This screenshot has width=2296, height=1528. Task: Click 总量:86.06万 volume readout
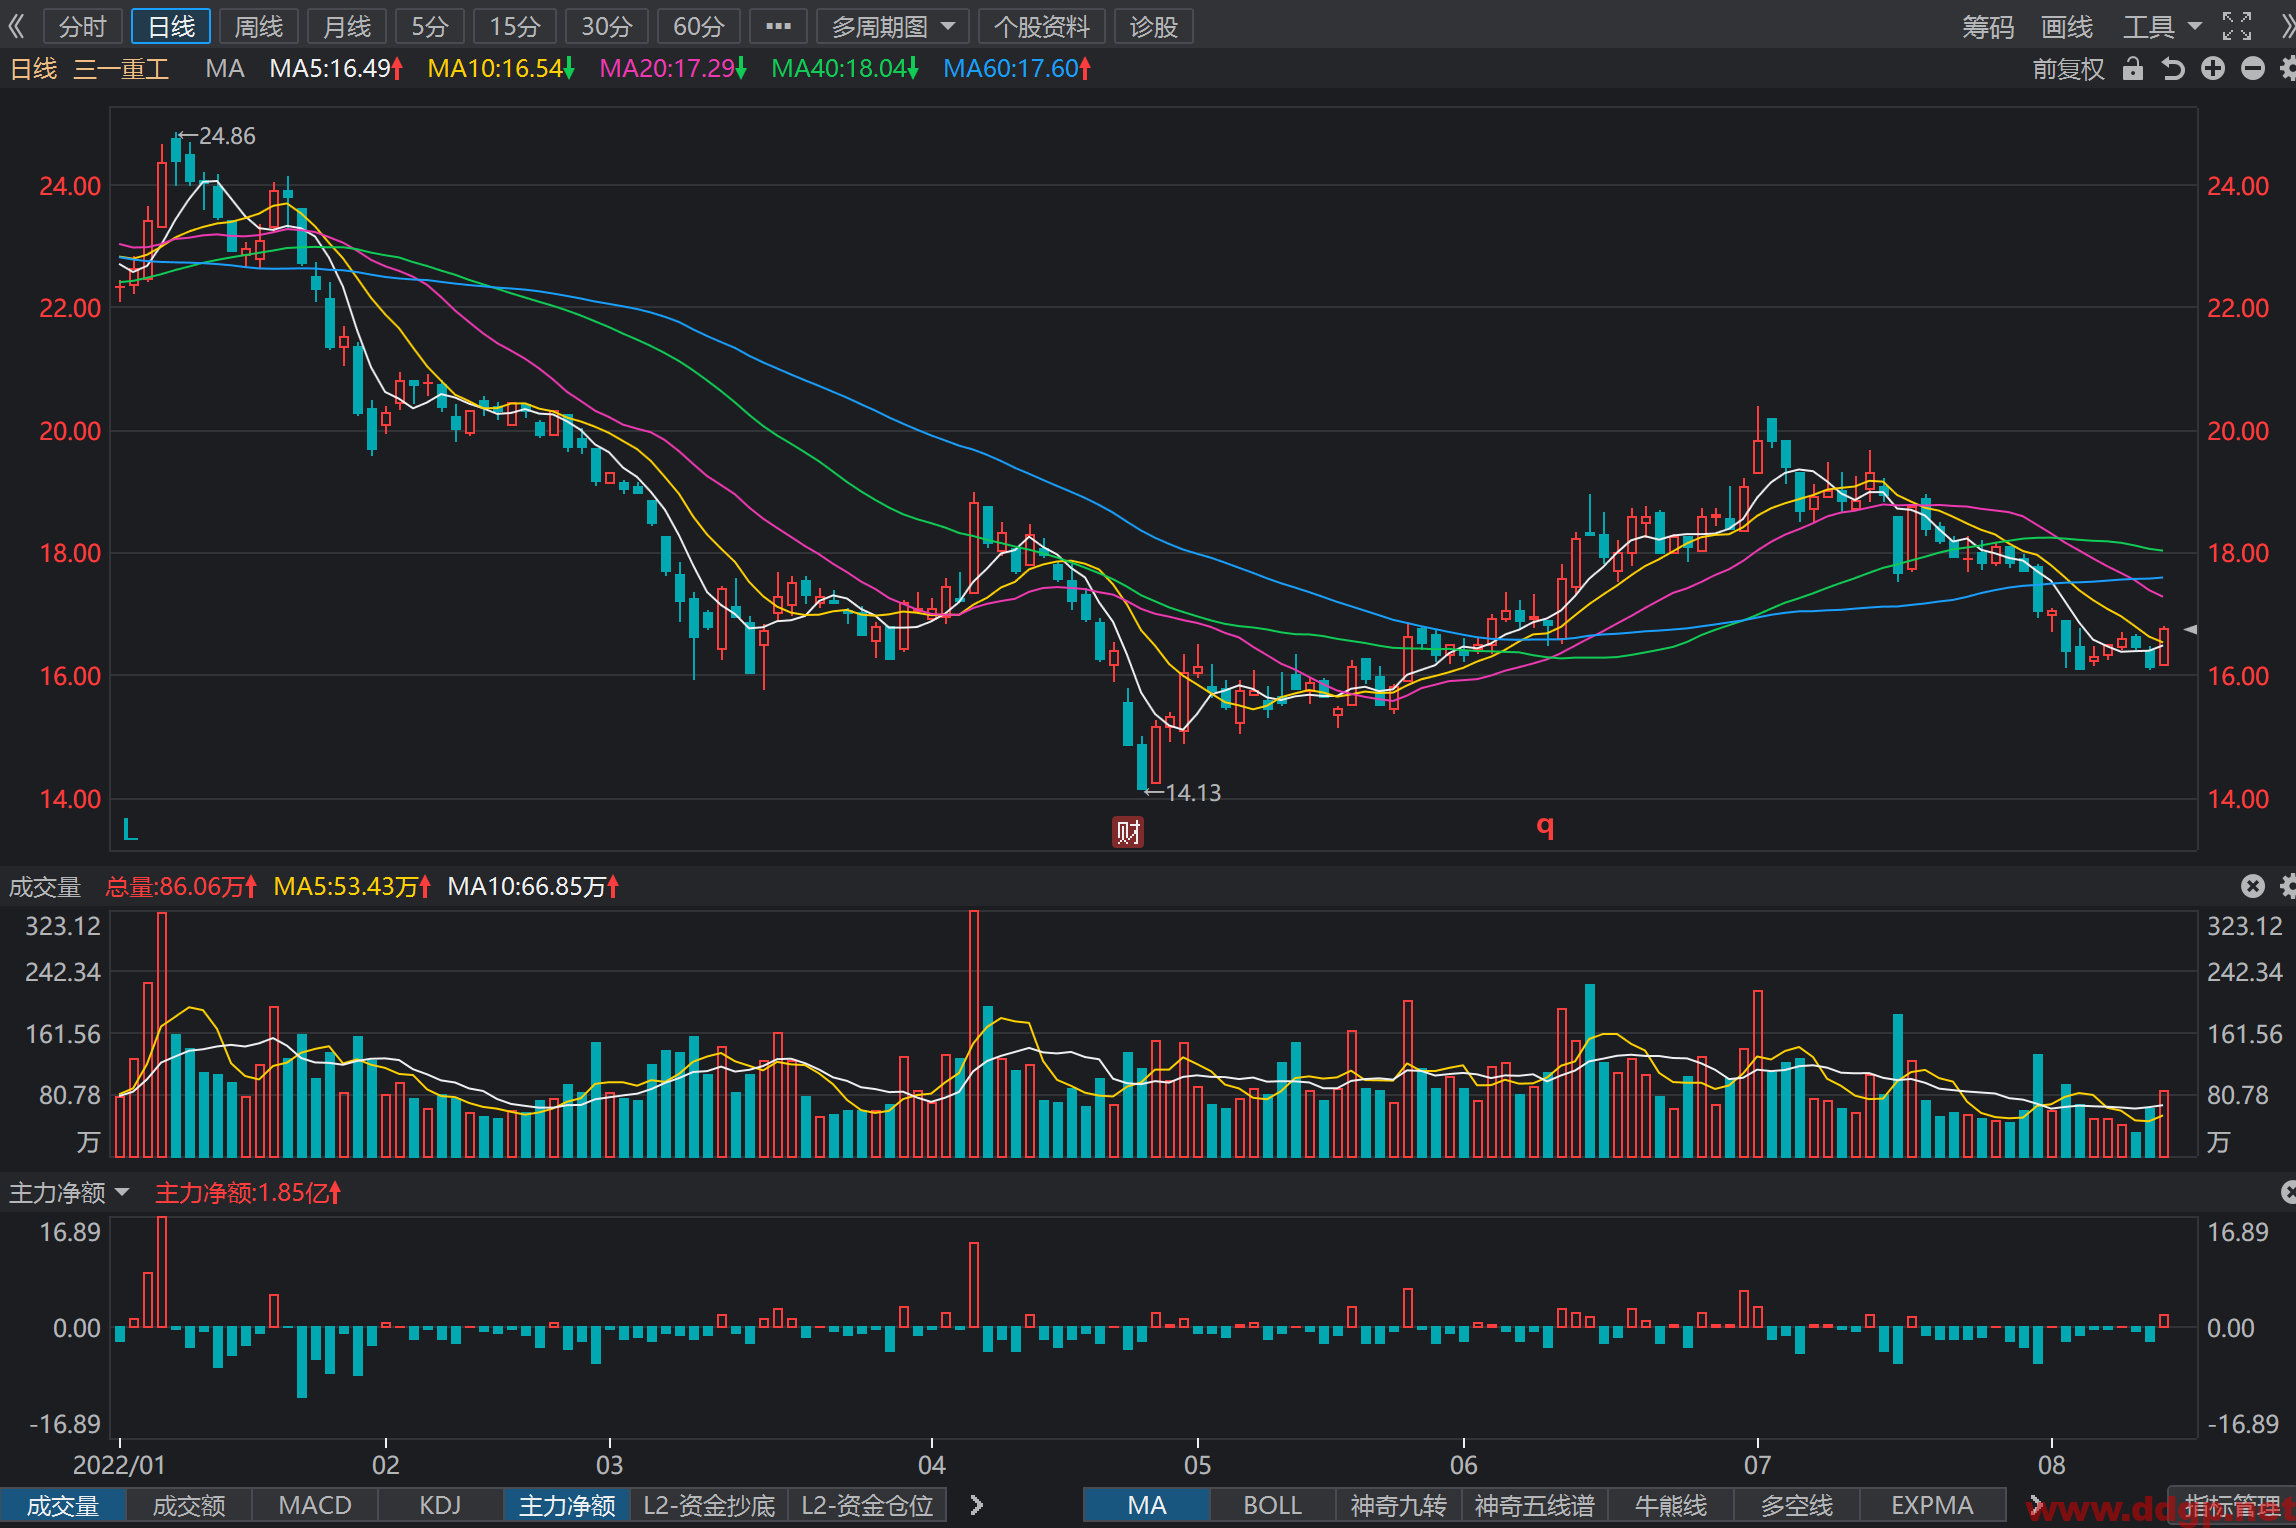point(181,886)
